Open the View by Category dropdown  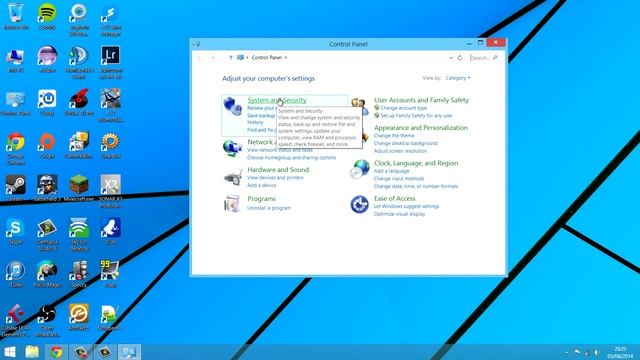click(458, 78)
